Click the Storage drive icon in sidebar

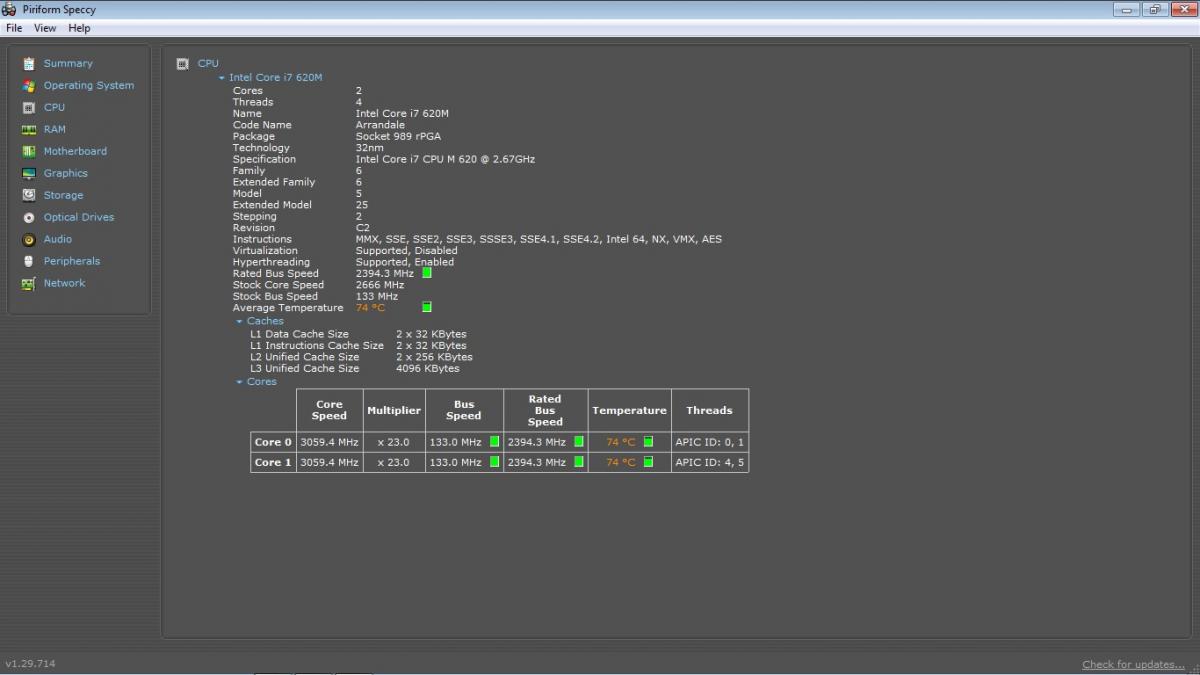coord(29,195)
